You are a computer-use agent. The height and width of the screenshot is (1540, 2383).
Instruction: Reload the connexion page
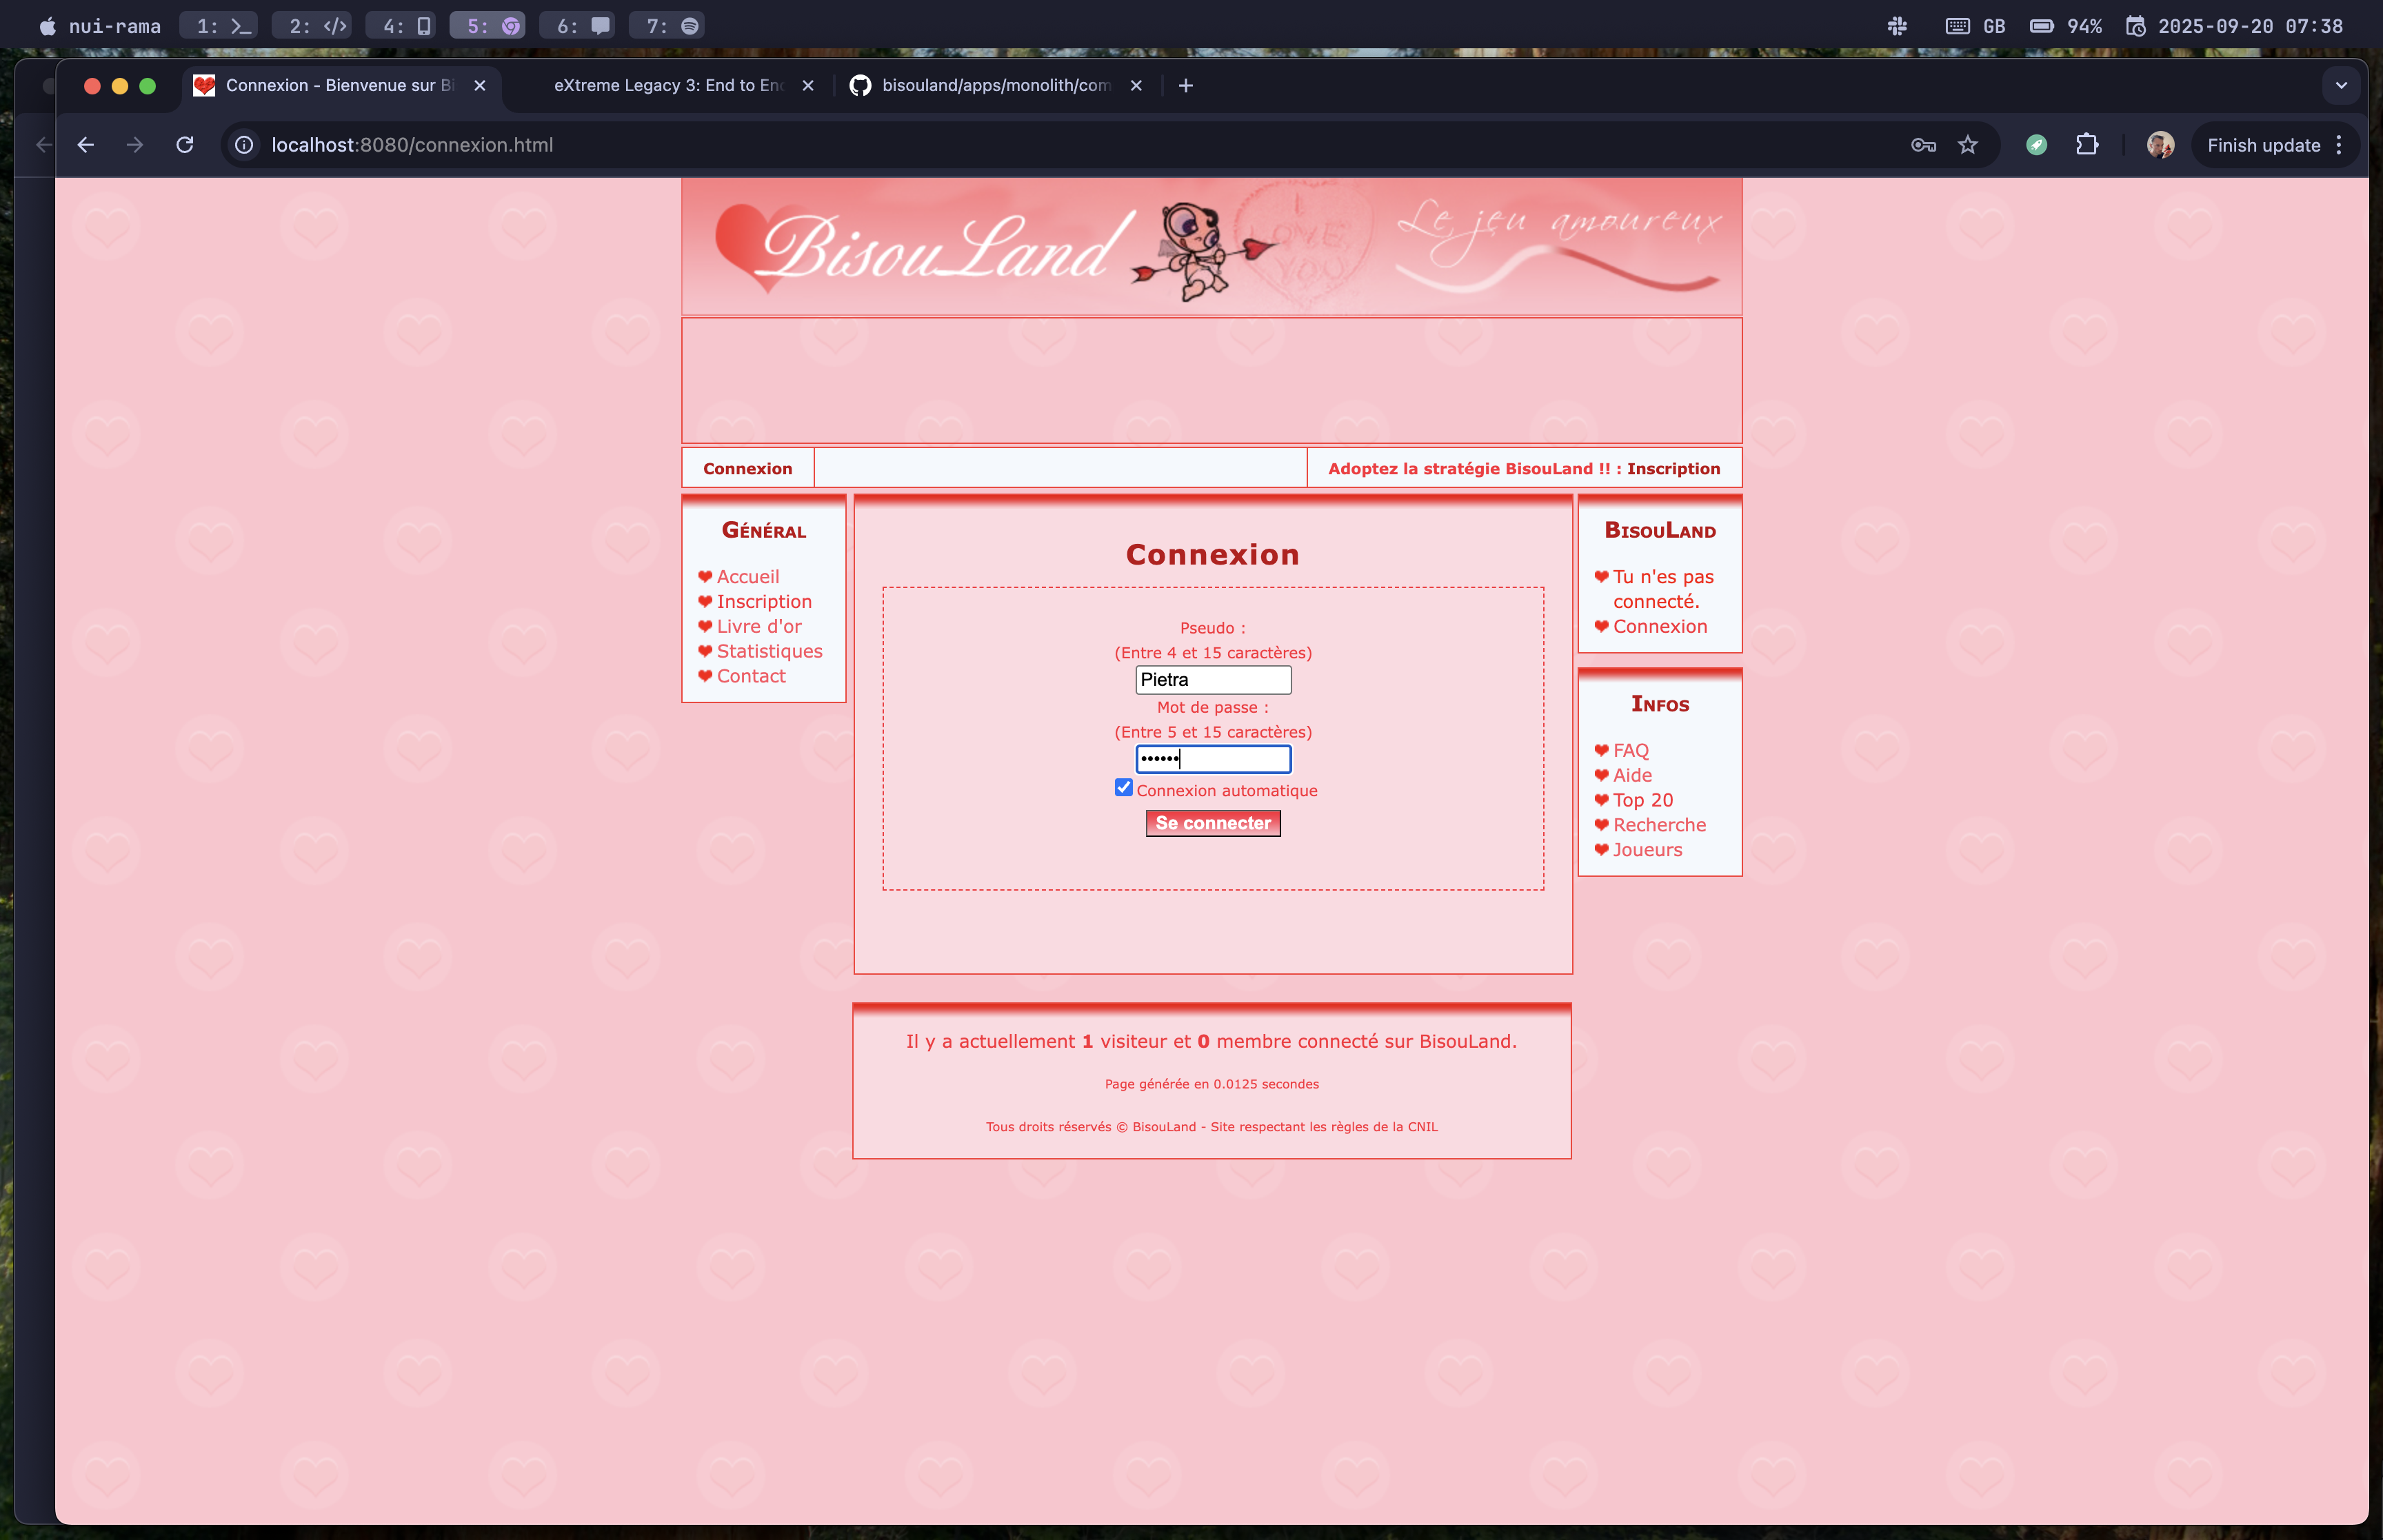click(185, 145)
